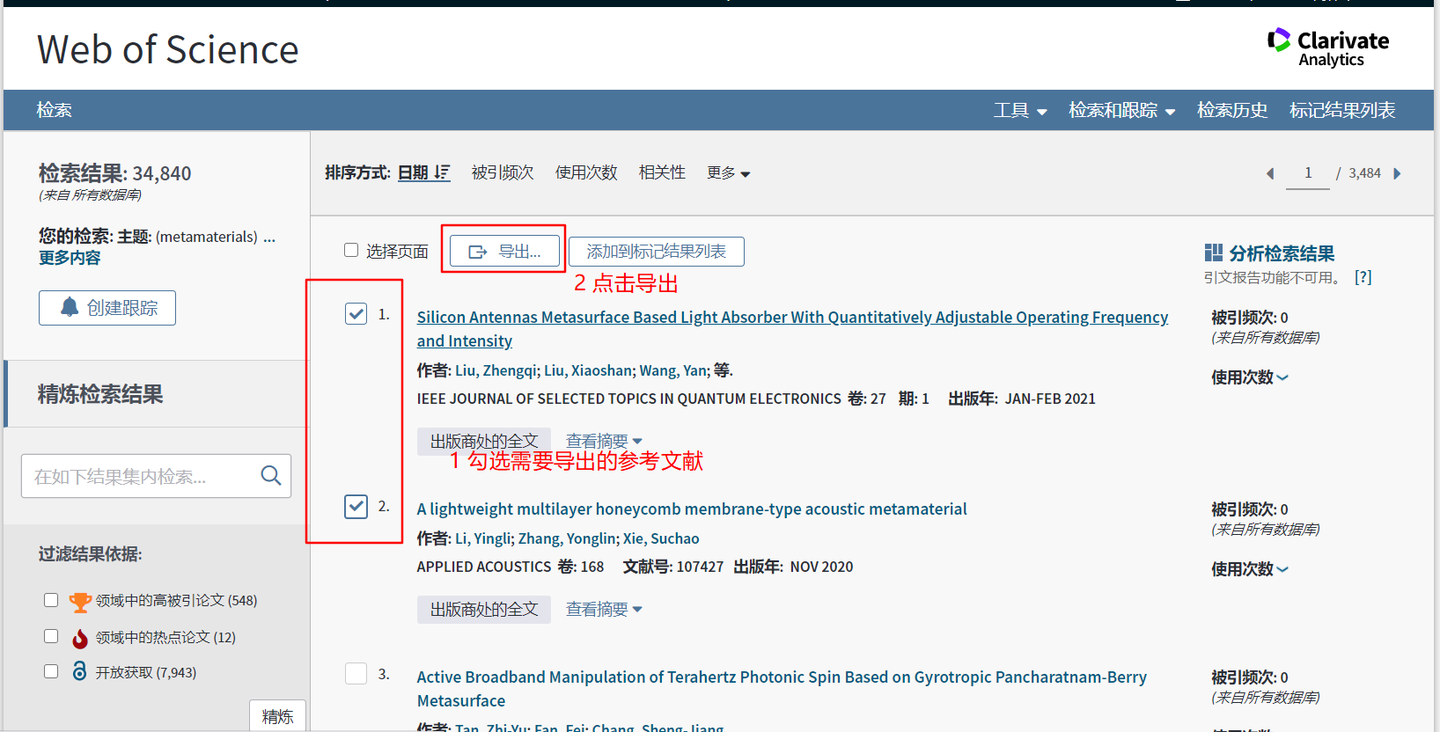The width and height of the screenshot is (1440, 732).
Task: Expand the 更多 sort options dropdown
Action: [x=728, y=172]
